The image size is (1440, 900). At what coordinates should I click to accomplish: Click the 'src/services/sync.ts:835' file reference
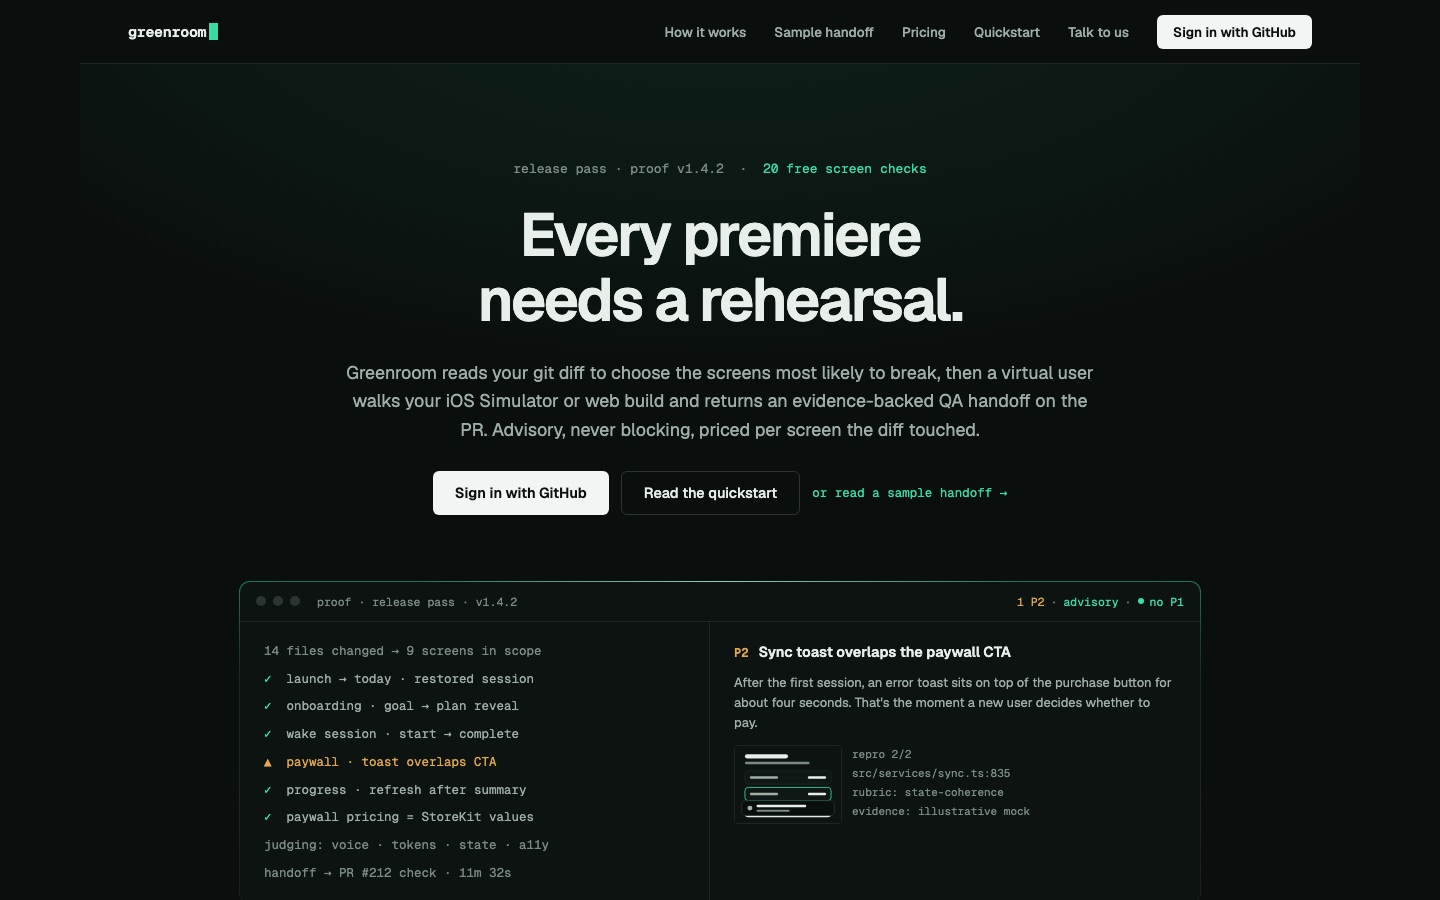tap(931, 774)
